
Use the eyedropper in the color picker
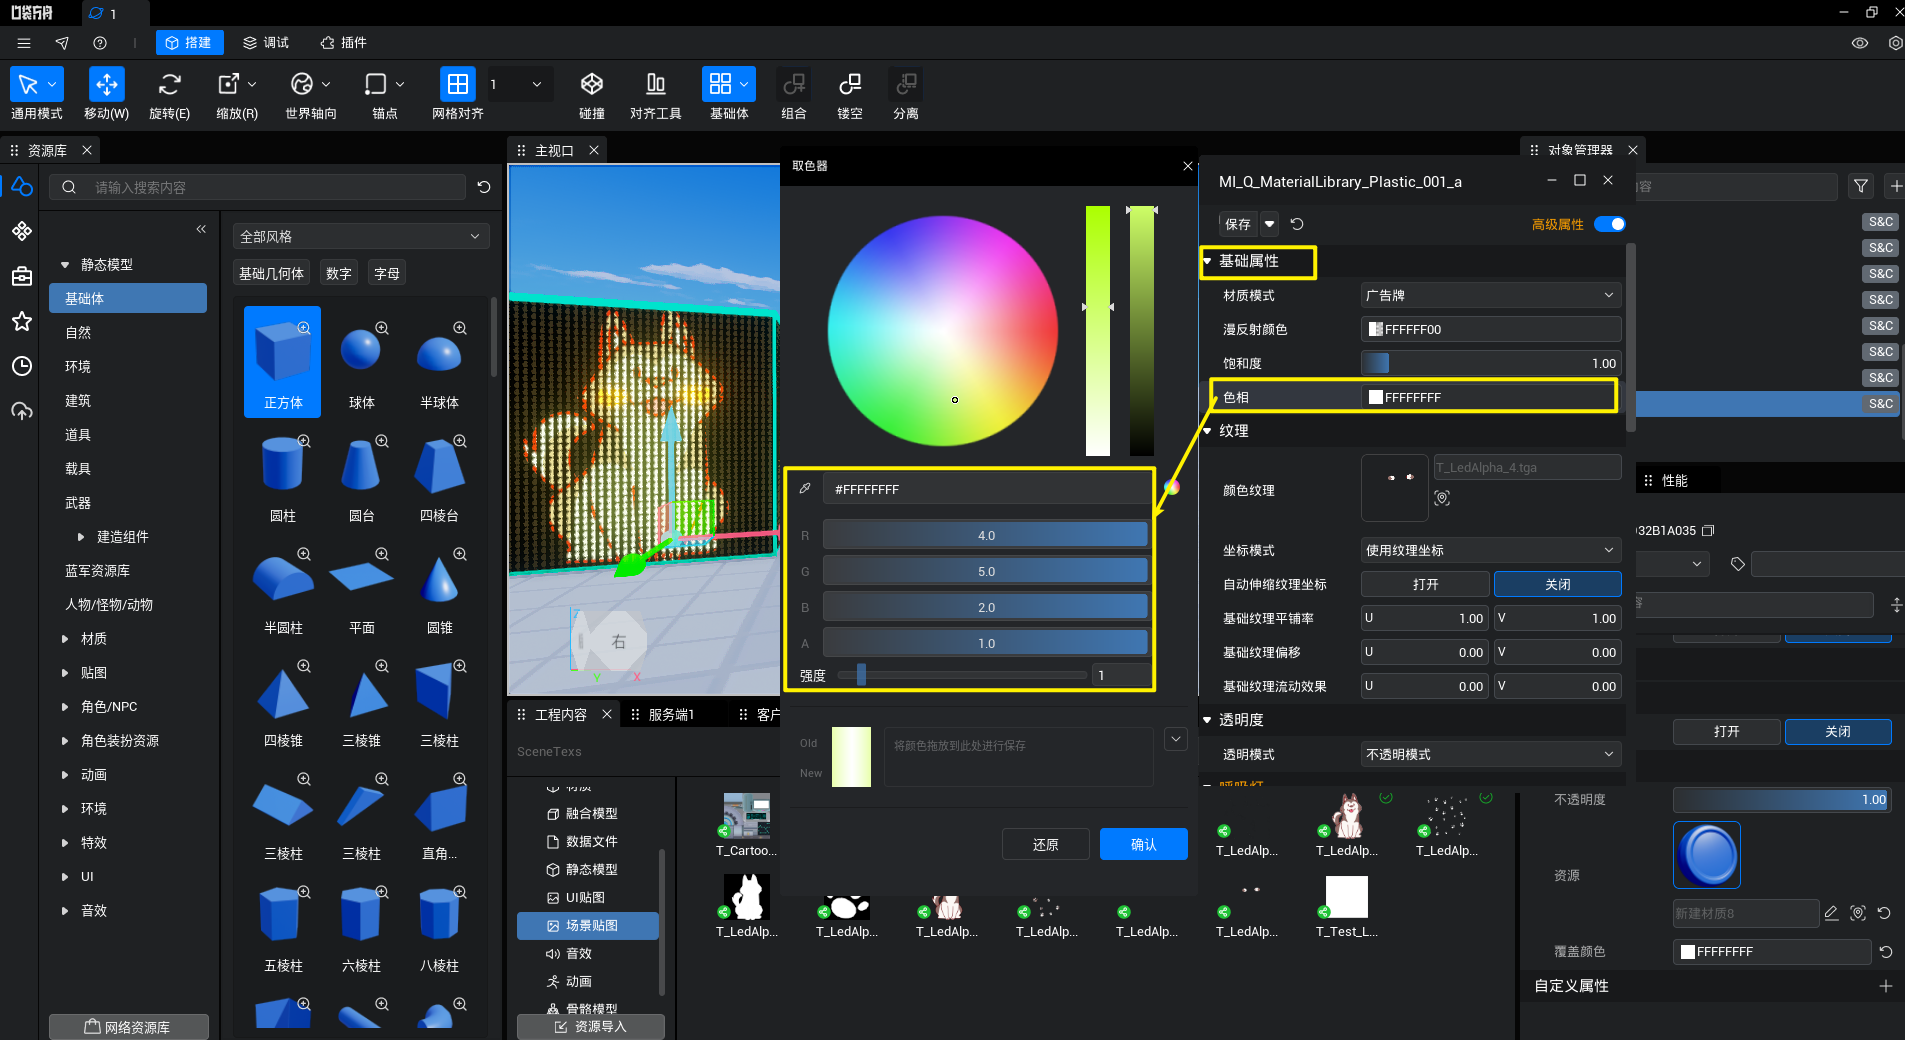(805, 489)
